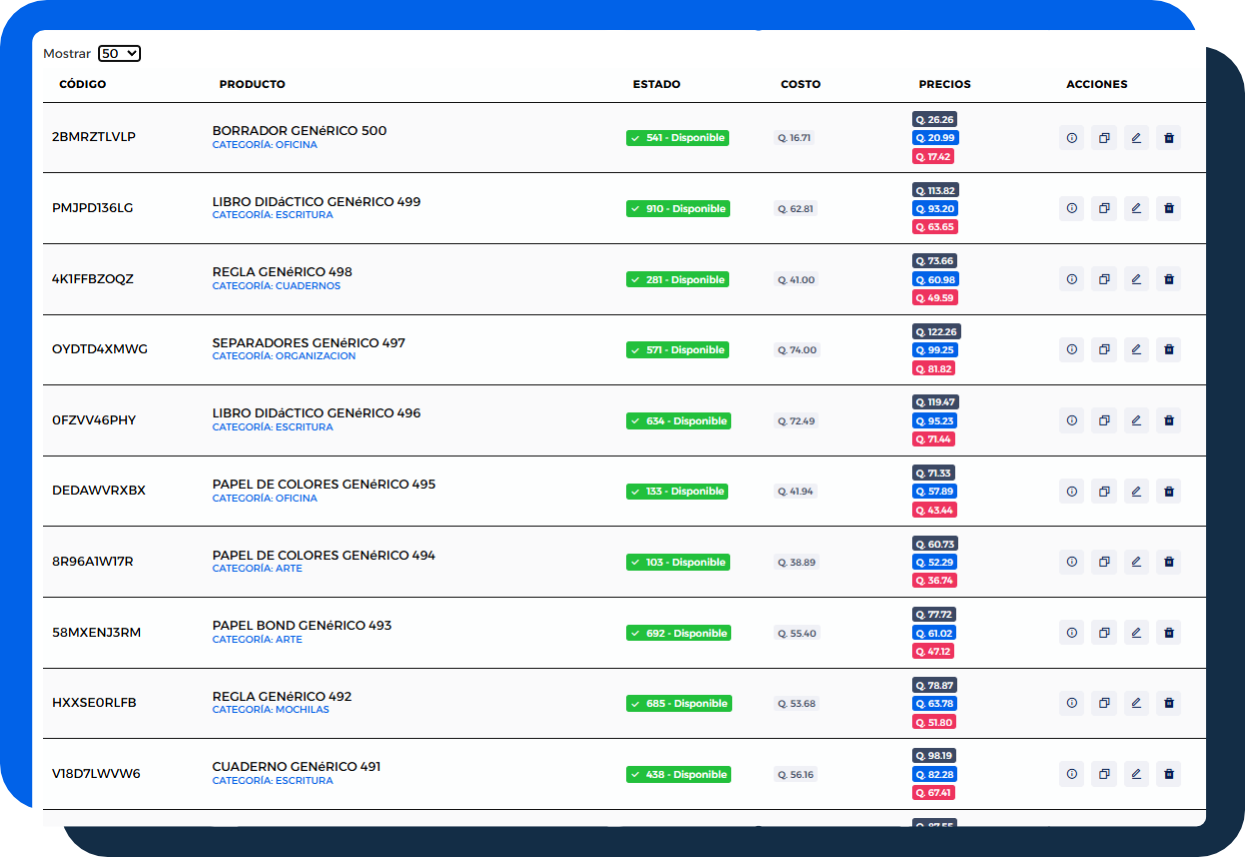The width and height of the screenshot is (1245, 857).
Task: Remove SEPARADORES GENÉRICO 497 via trash icon
Action: click(x=1169, y=350)
